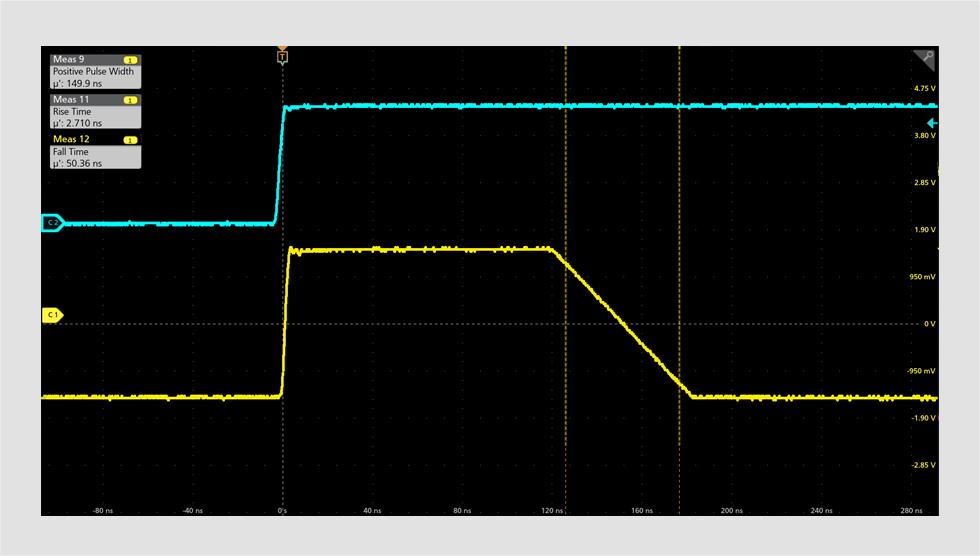The image size is (980, 556).
Task: Select the orange trigger position T marker
Action: [x=282, y=56]
